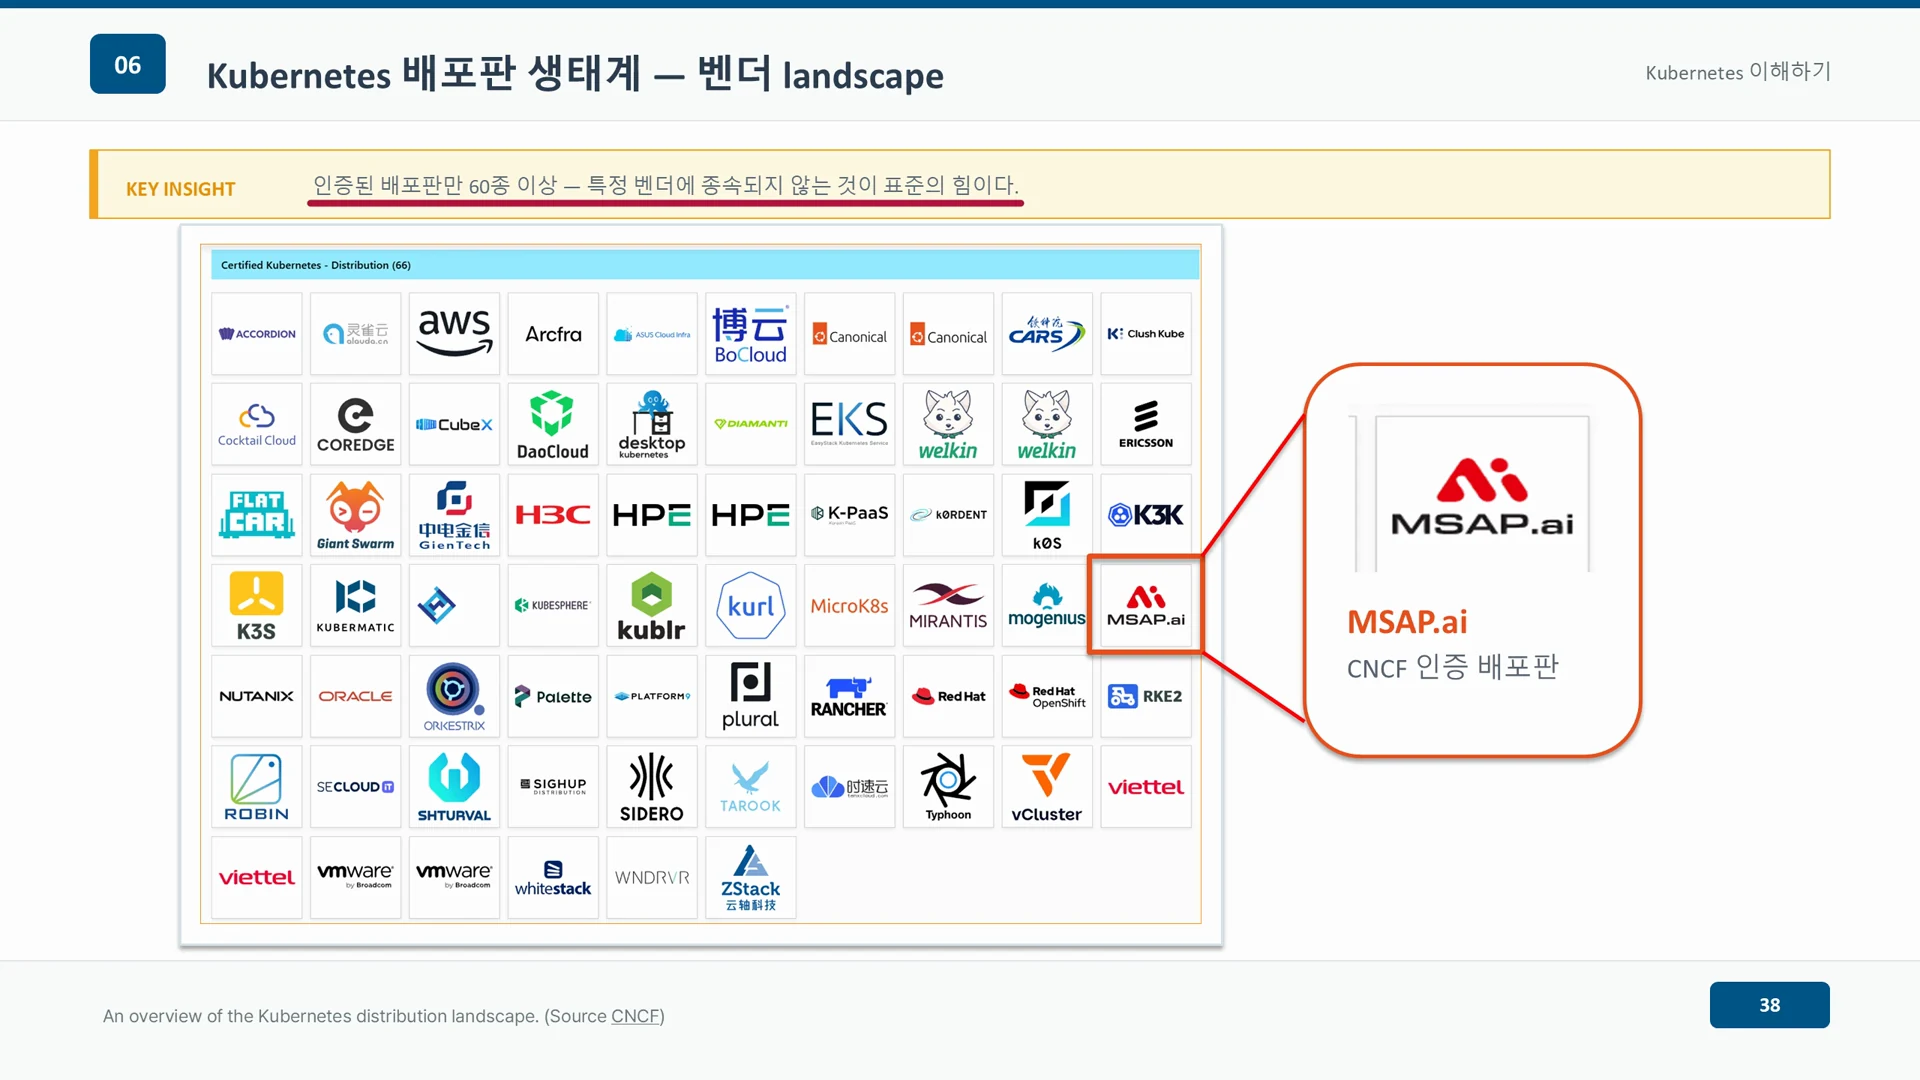The width and height of the screenshot is (1920, 1080).
Task: Select the ROBIN logo tile
Action: point(257,787)
